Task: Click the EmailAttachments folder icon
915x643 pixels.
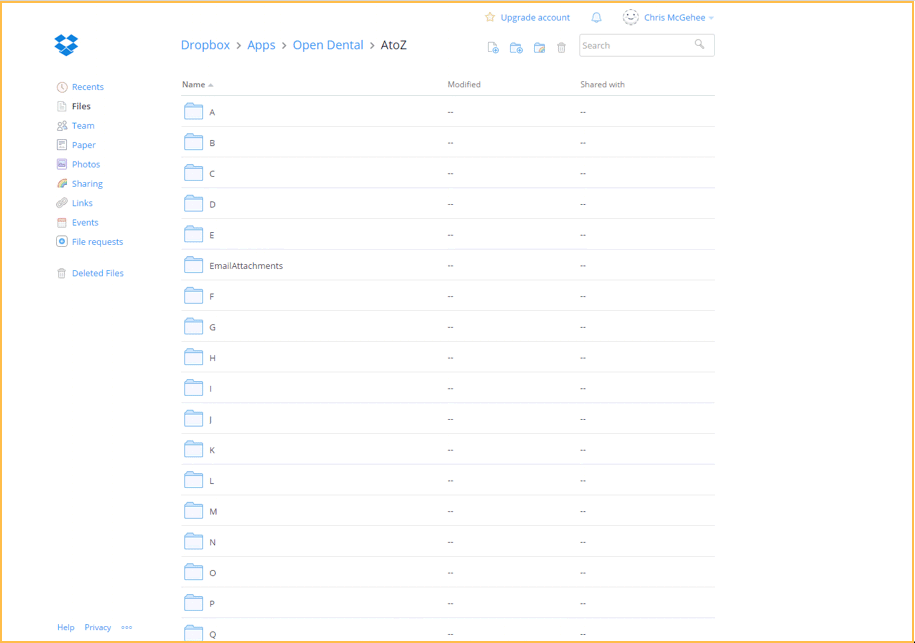Action: pyautogui.click(x=193, y=265)
